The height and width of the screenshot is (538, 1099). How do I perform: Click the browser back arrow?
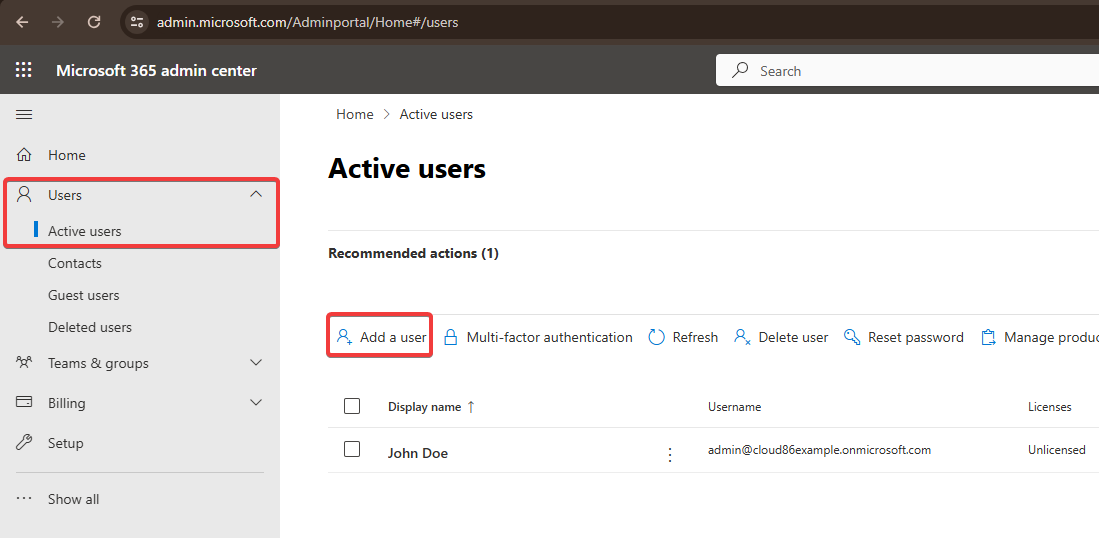click(x=22, y=22)
